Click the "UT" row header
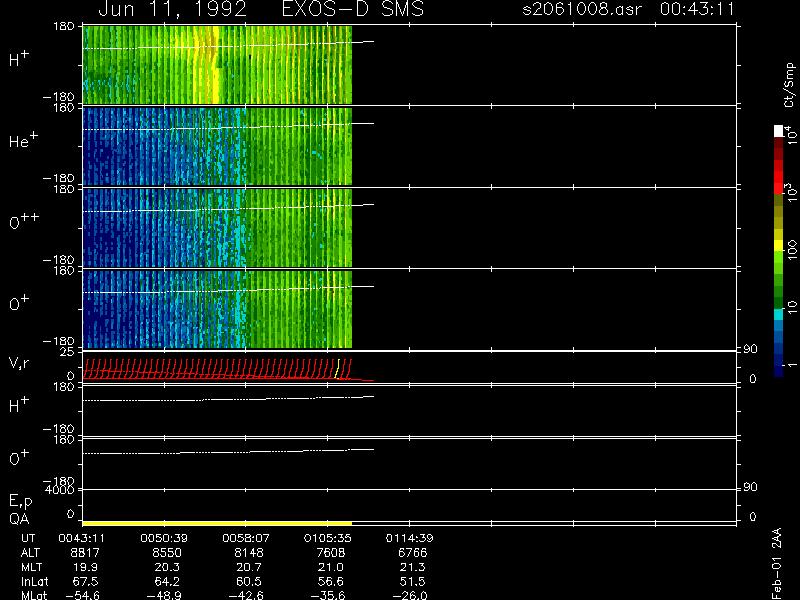800x600 pixels. click(28, 538)
